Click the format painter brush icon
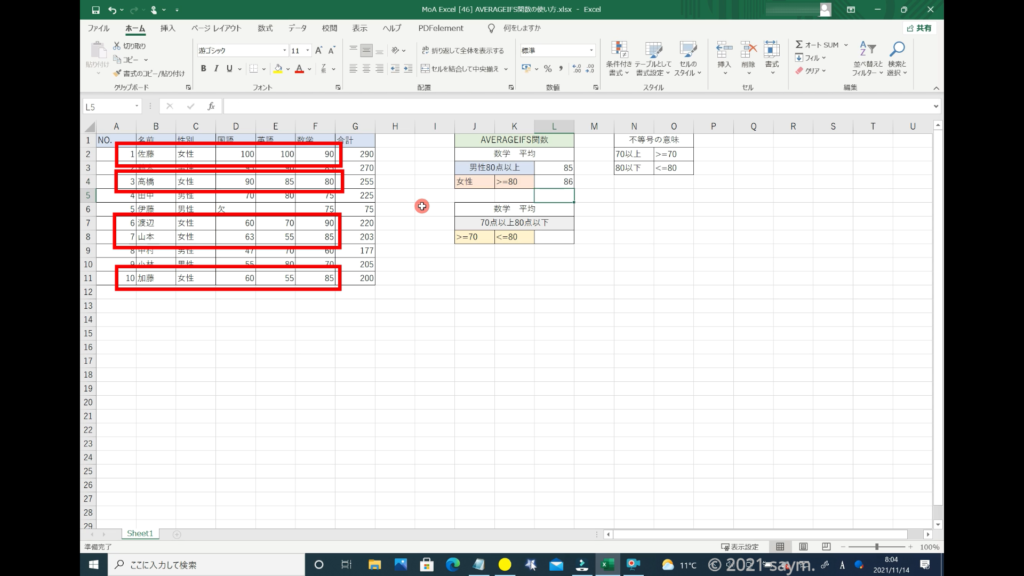The image size is (1024, 576). [118, 73]
